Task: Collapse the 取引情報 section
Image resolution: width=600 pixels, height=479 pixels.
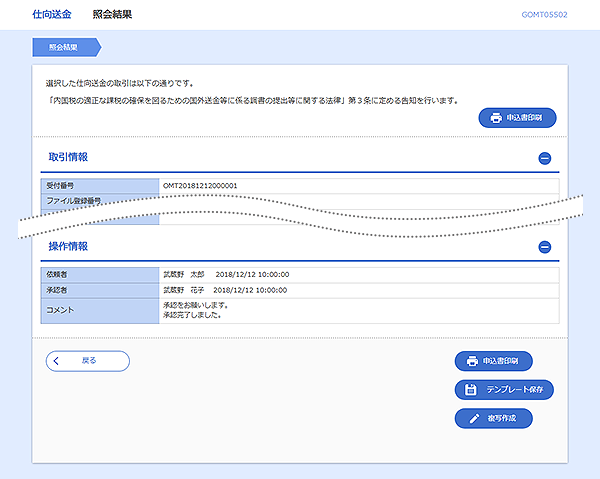Action: click(x=544, y=158)
